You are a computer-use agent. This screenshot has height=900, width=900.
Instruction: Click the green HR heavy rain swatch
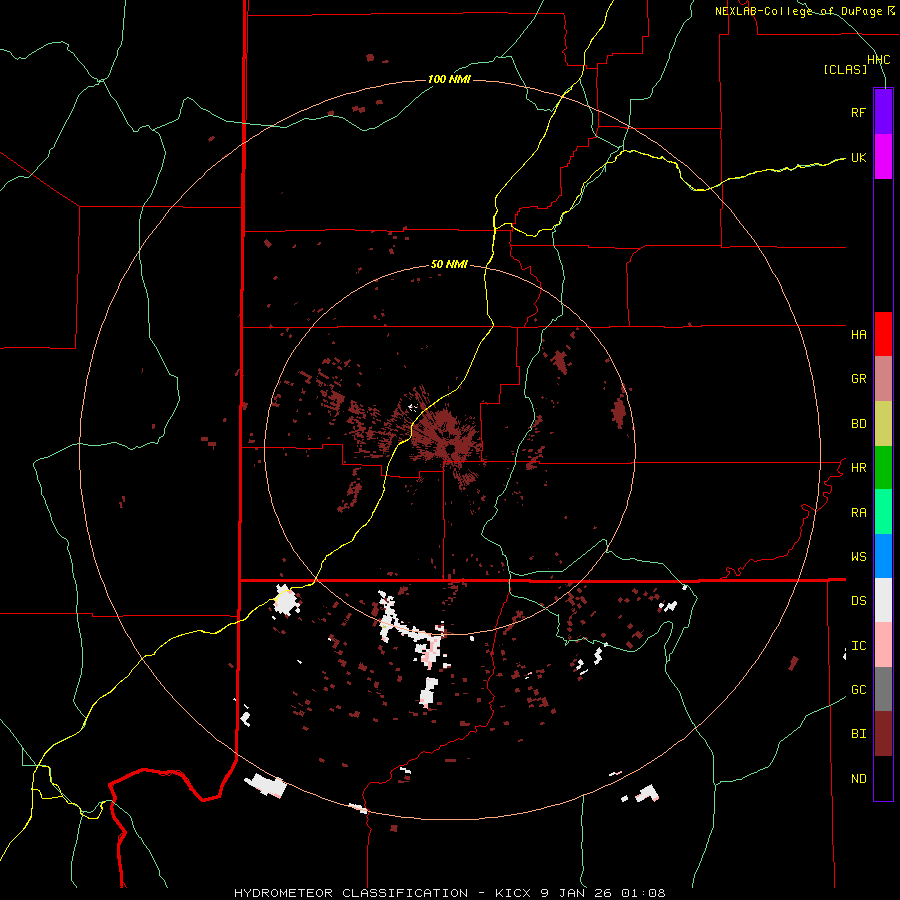(x=883, y=468)
